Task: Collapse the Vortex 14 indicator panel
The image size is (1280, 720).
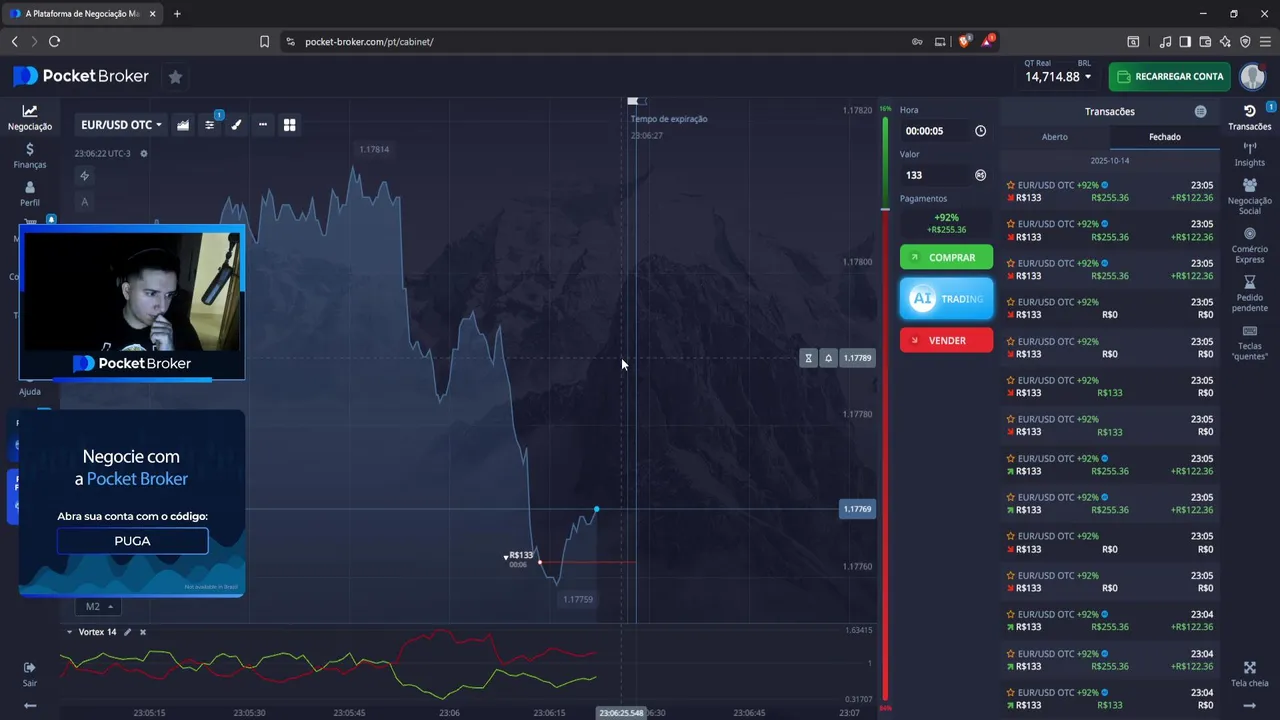Action: point(69,632)
